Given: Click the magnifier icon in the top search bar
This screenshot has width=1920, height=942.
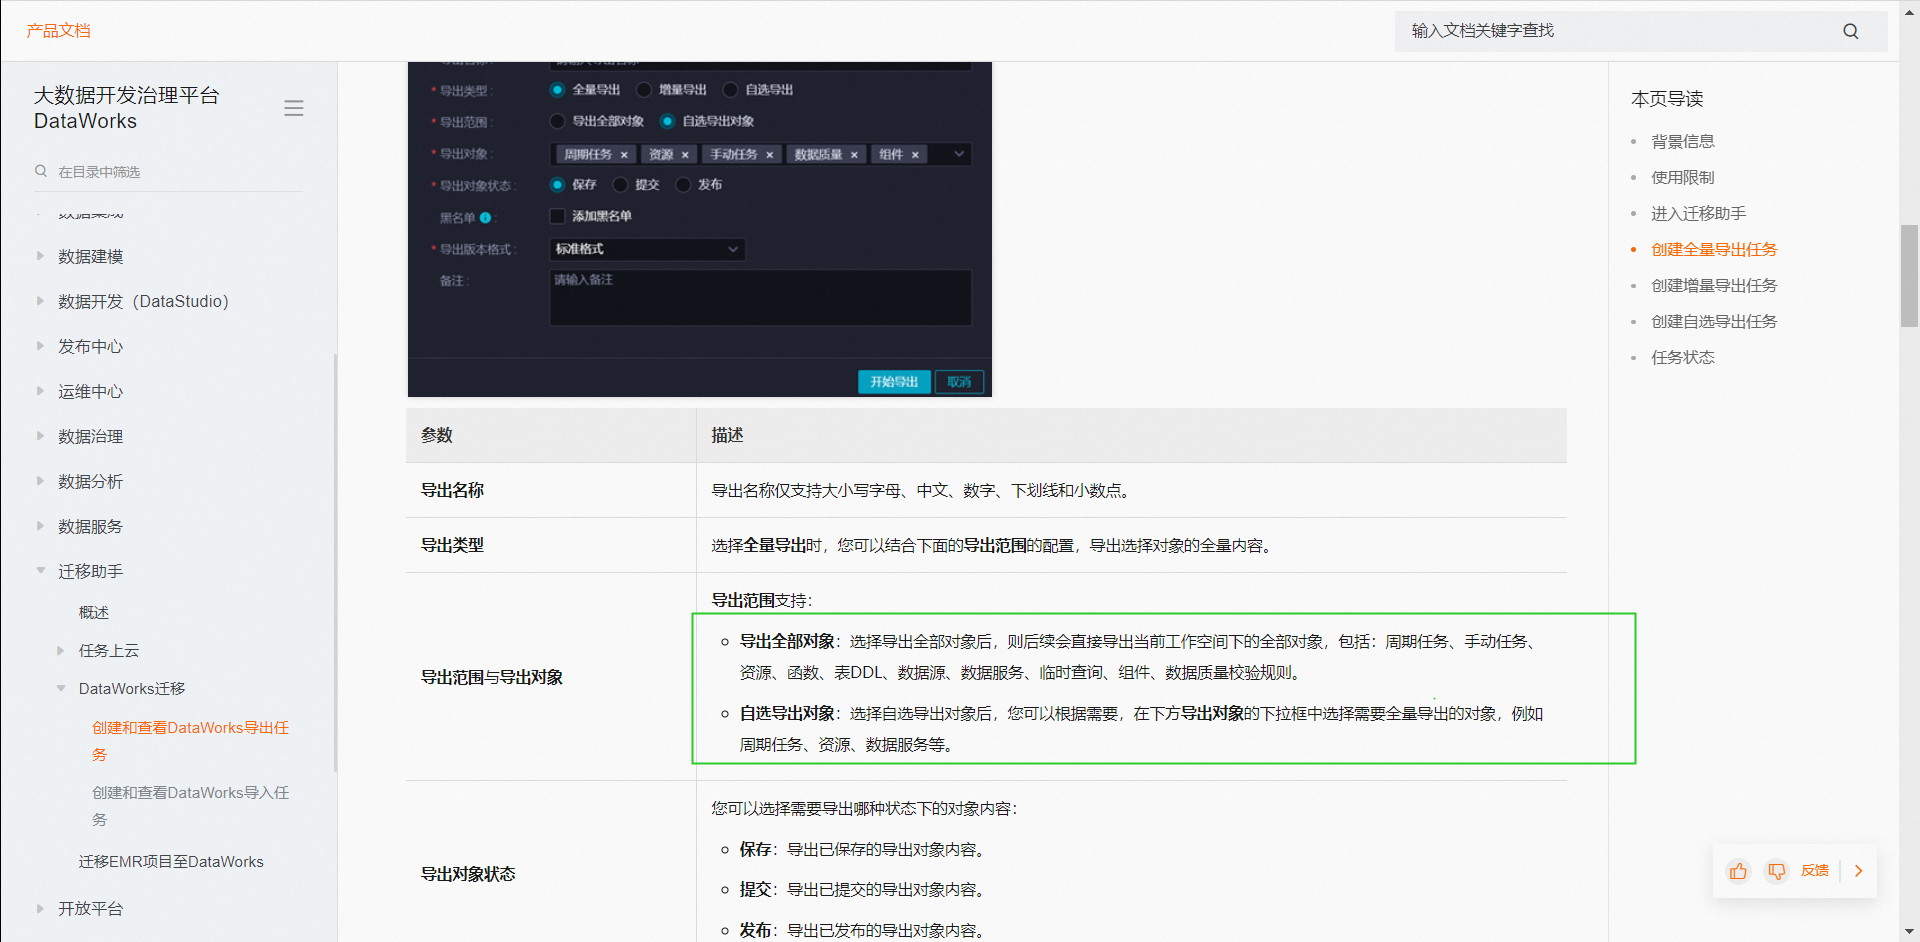Looking at the screenshot, I should point(1851,31).
